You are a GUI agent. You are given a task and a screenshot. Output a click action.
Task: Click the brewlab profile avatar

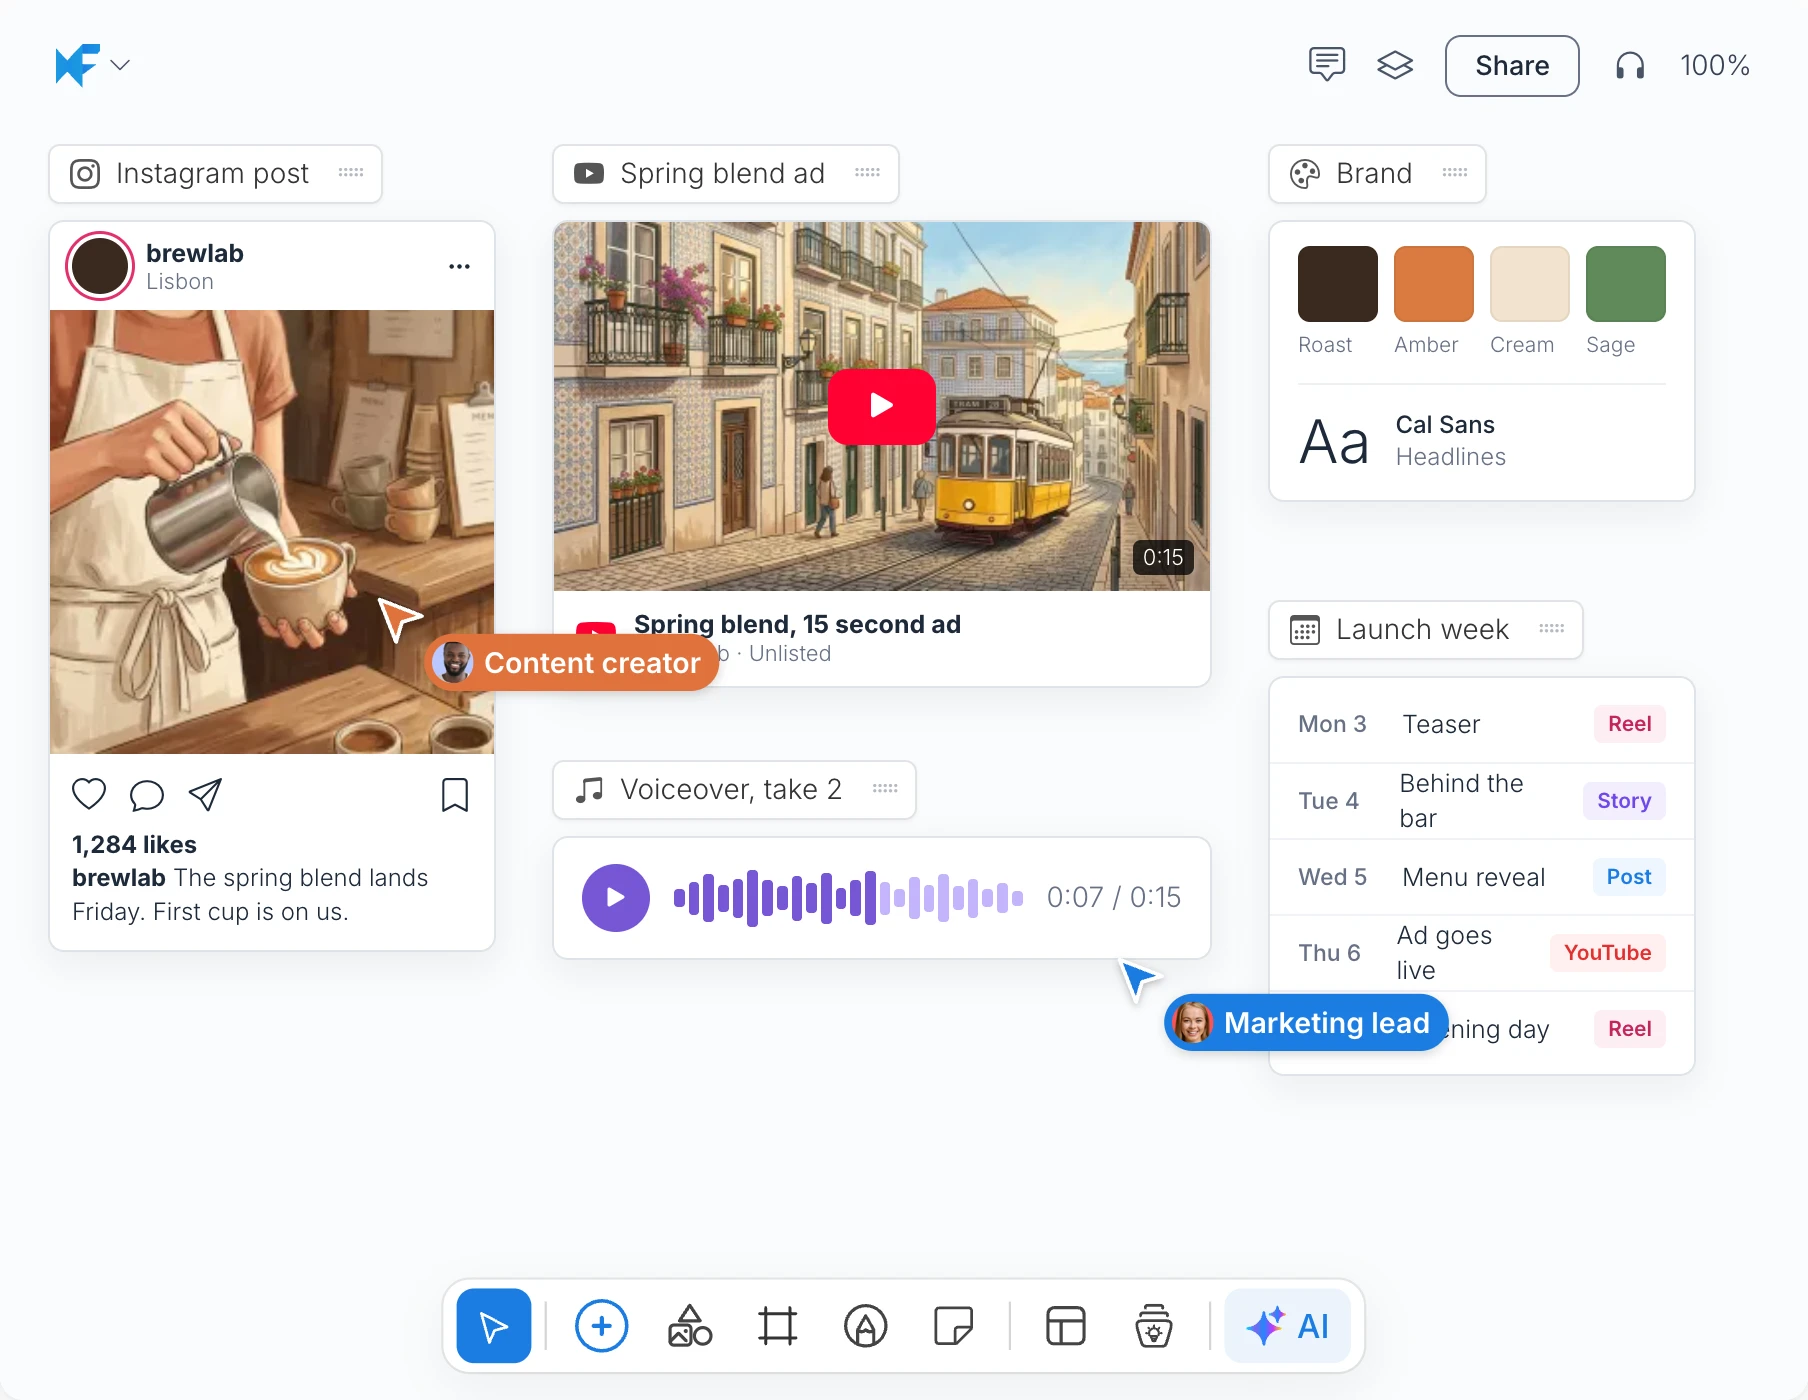100,266
